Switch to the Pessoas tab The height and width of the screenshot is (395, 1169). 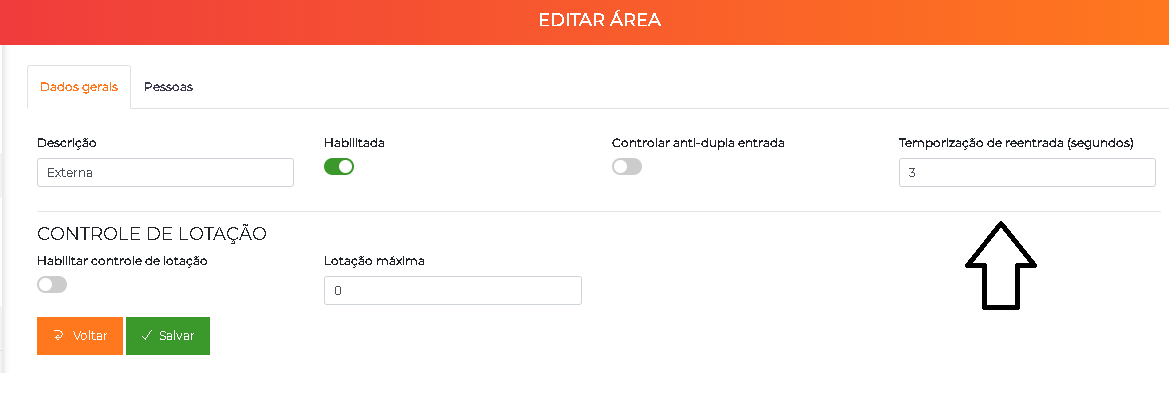(x=168, y=86)
